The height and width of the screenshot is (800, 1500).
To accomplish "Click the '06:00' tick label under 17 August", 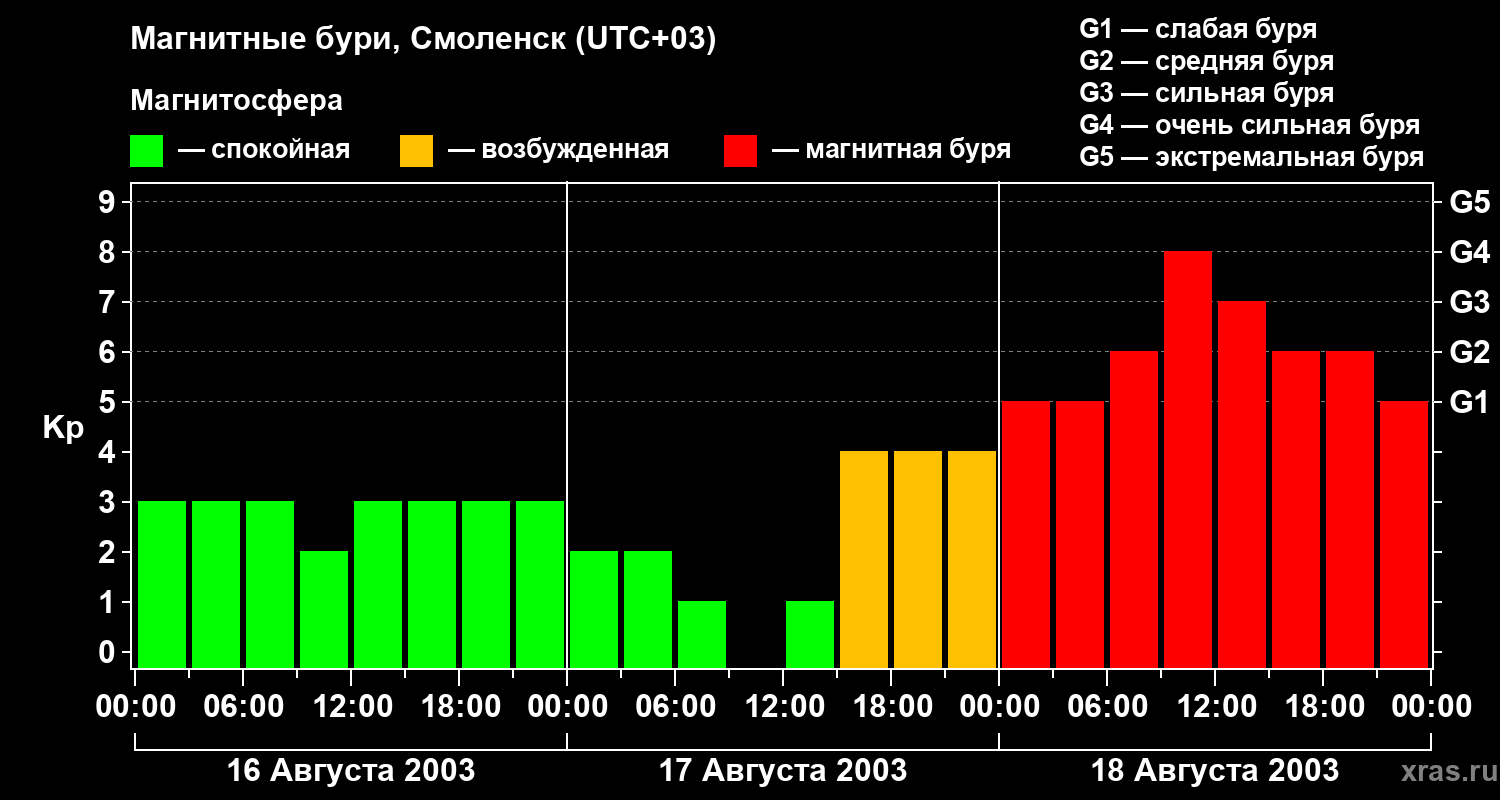I will 675,706.
